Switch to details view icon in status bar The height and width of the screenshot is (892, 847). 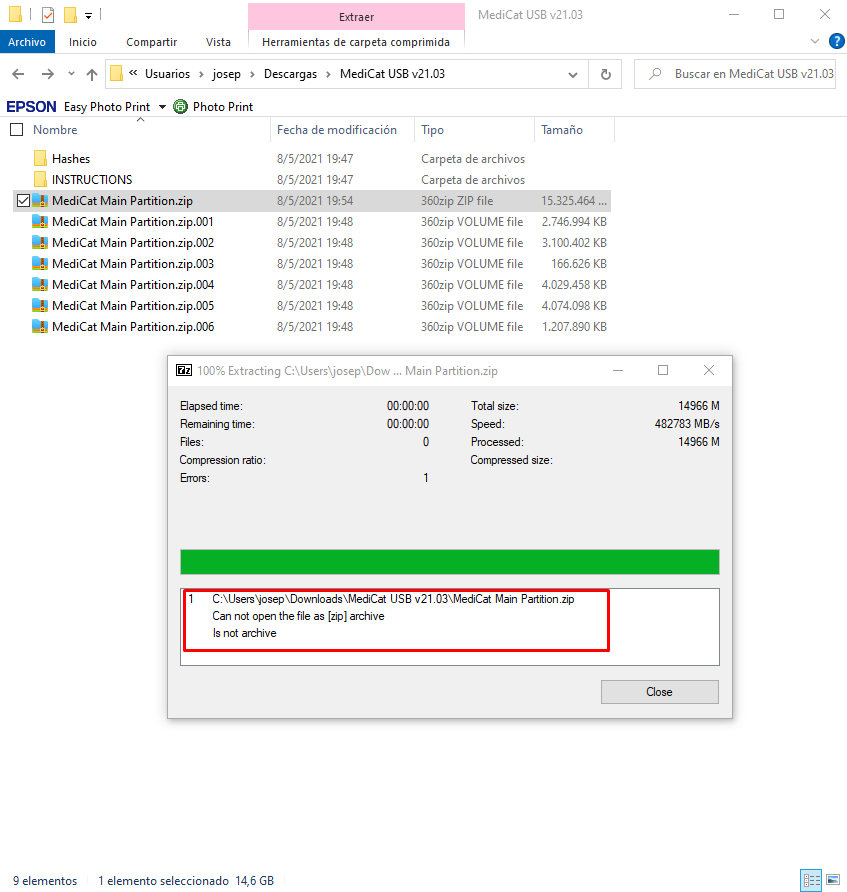[x=811, y=880]
